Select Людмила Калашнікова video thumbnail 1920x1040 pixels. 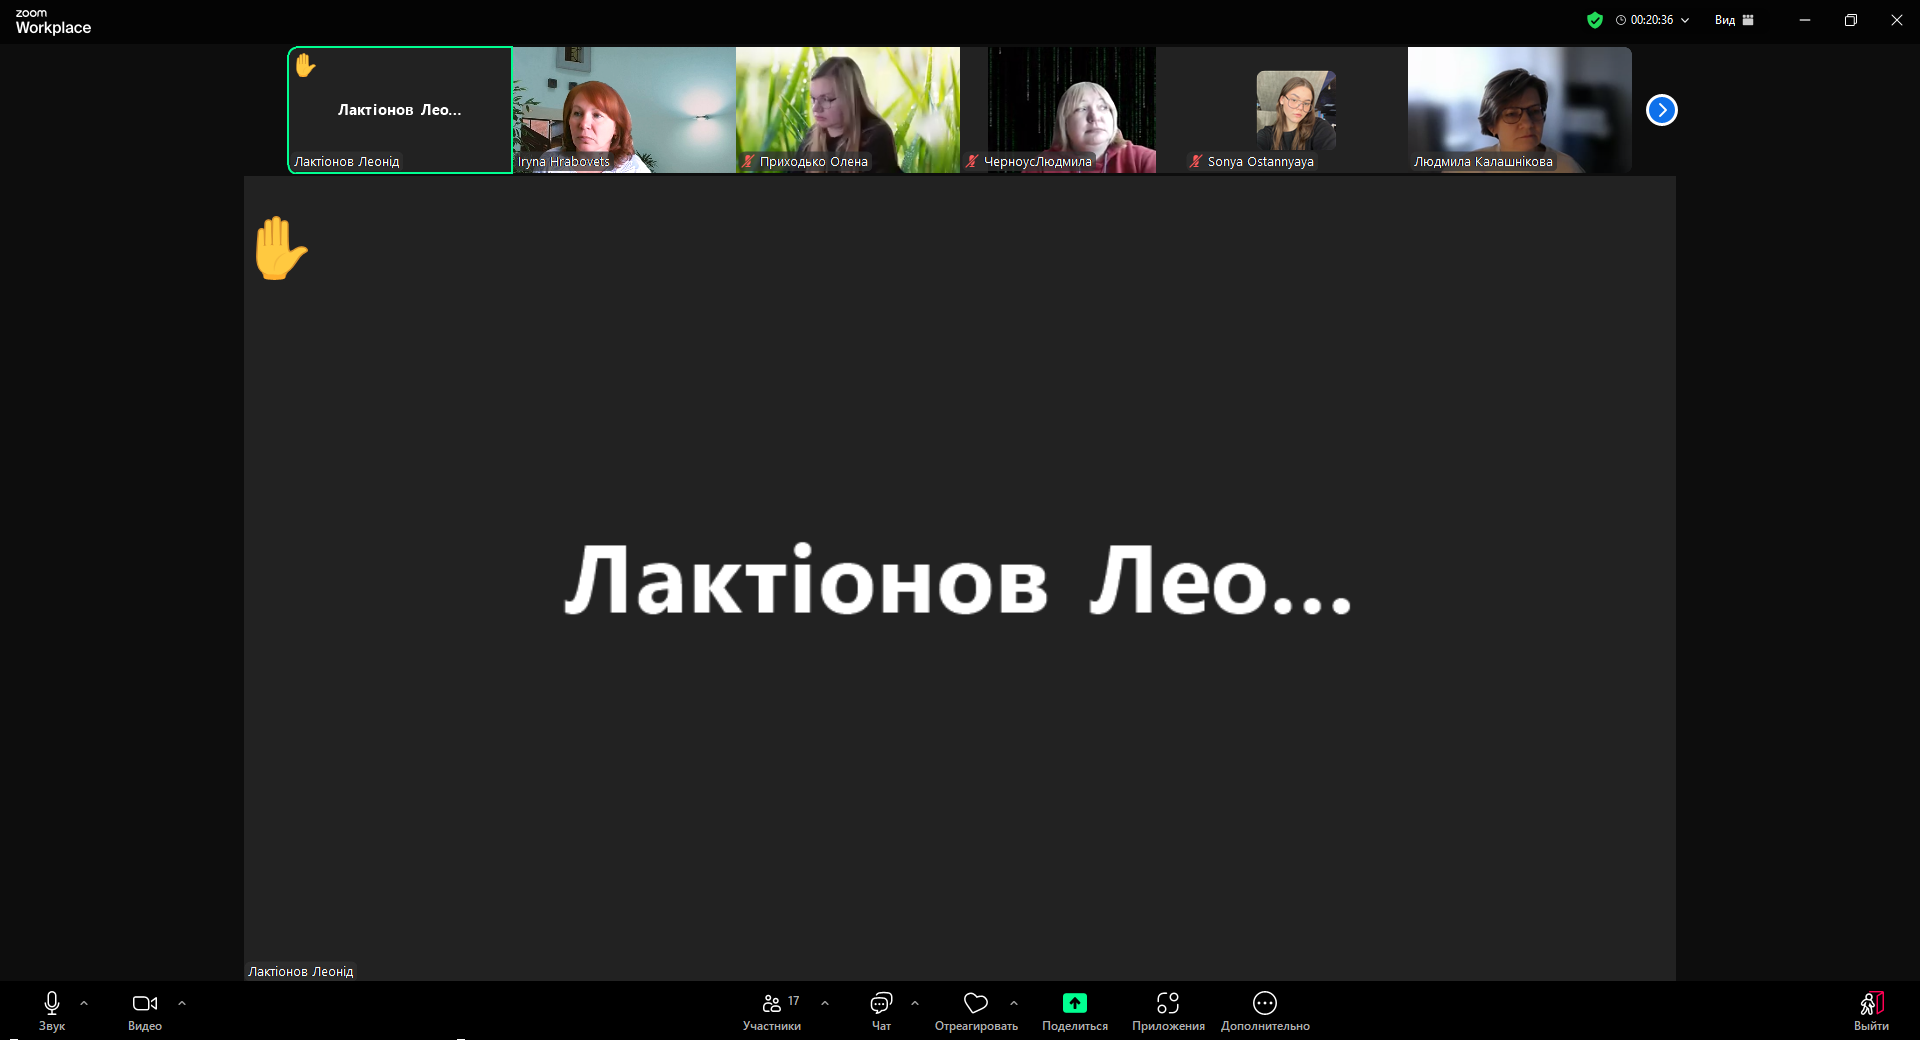(x=1519, y=110)
